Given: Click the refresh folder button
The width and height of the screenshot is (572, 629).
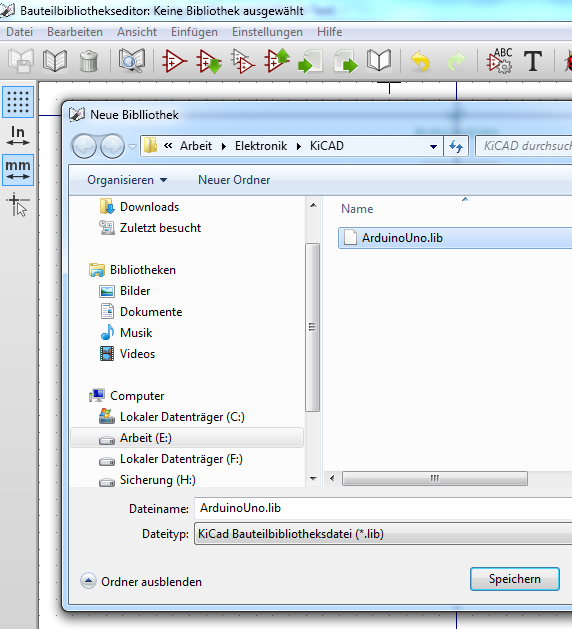Looking at the screenshot, I should click(x=456, y=146).
